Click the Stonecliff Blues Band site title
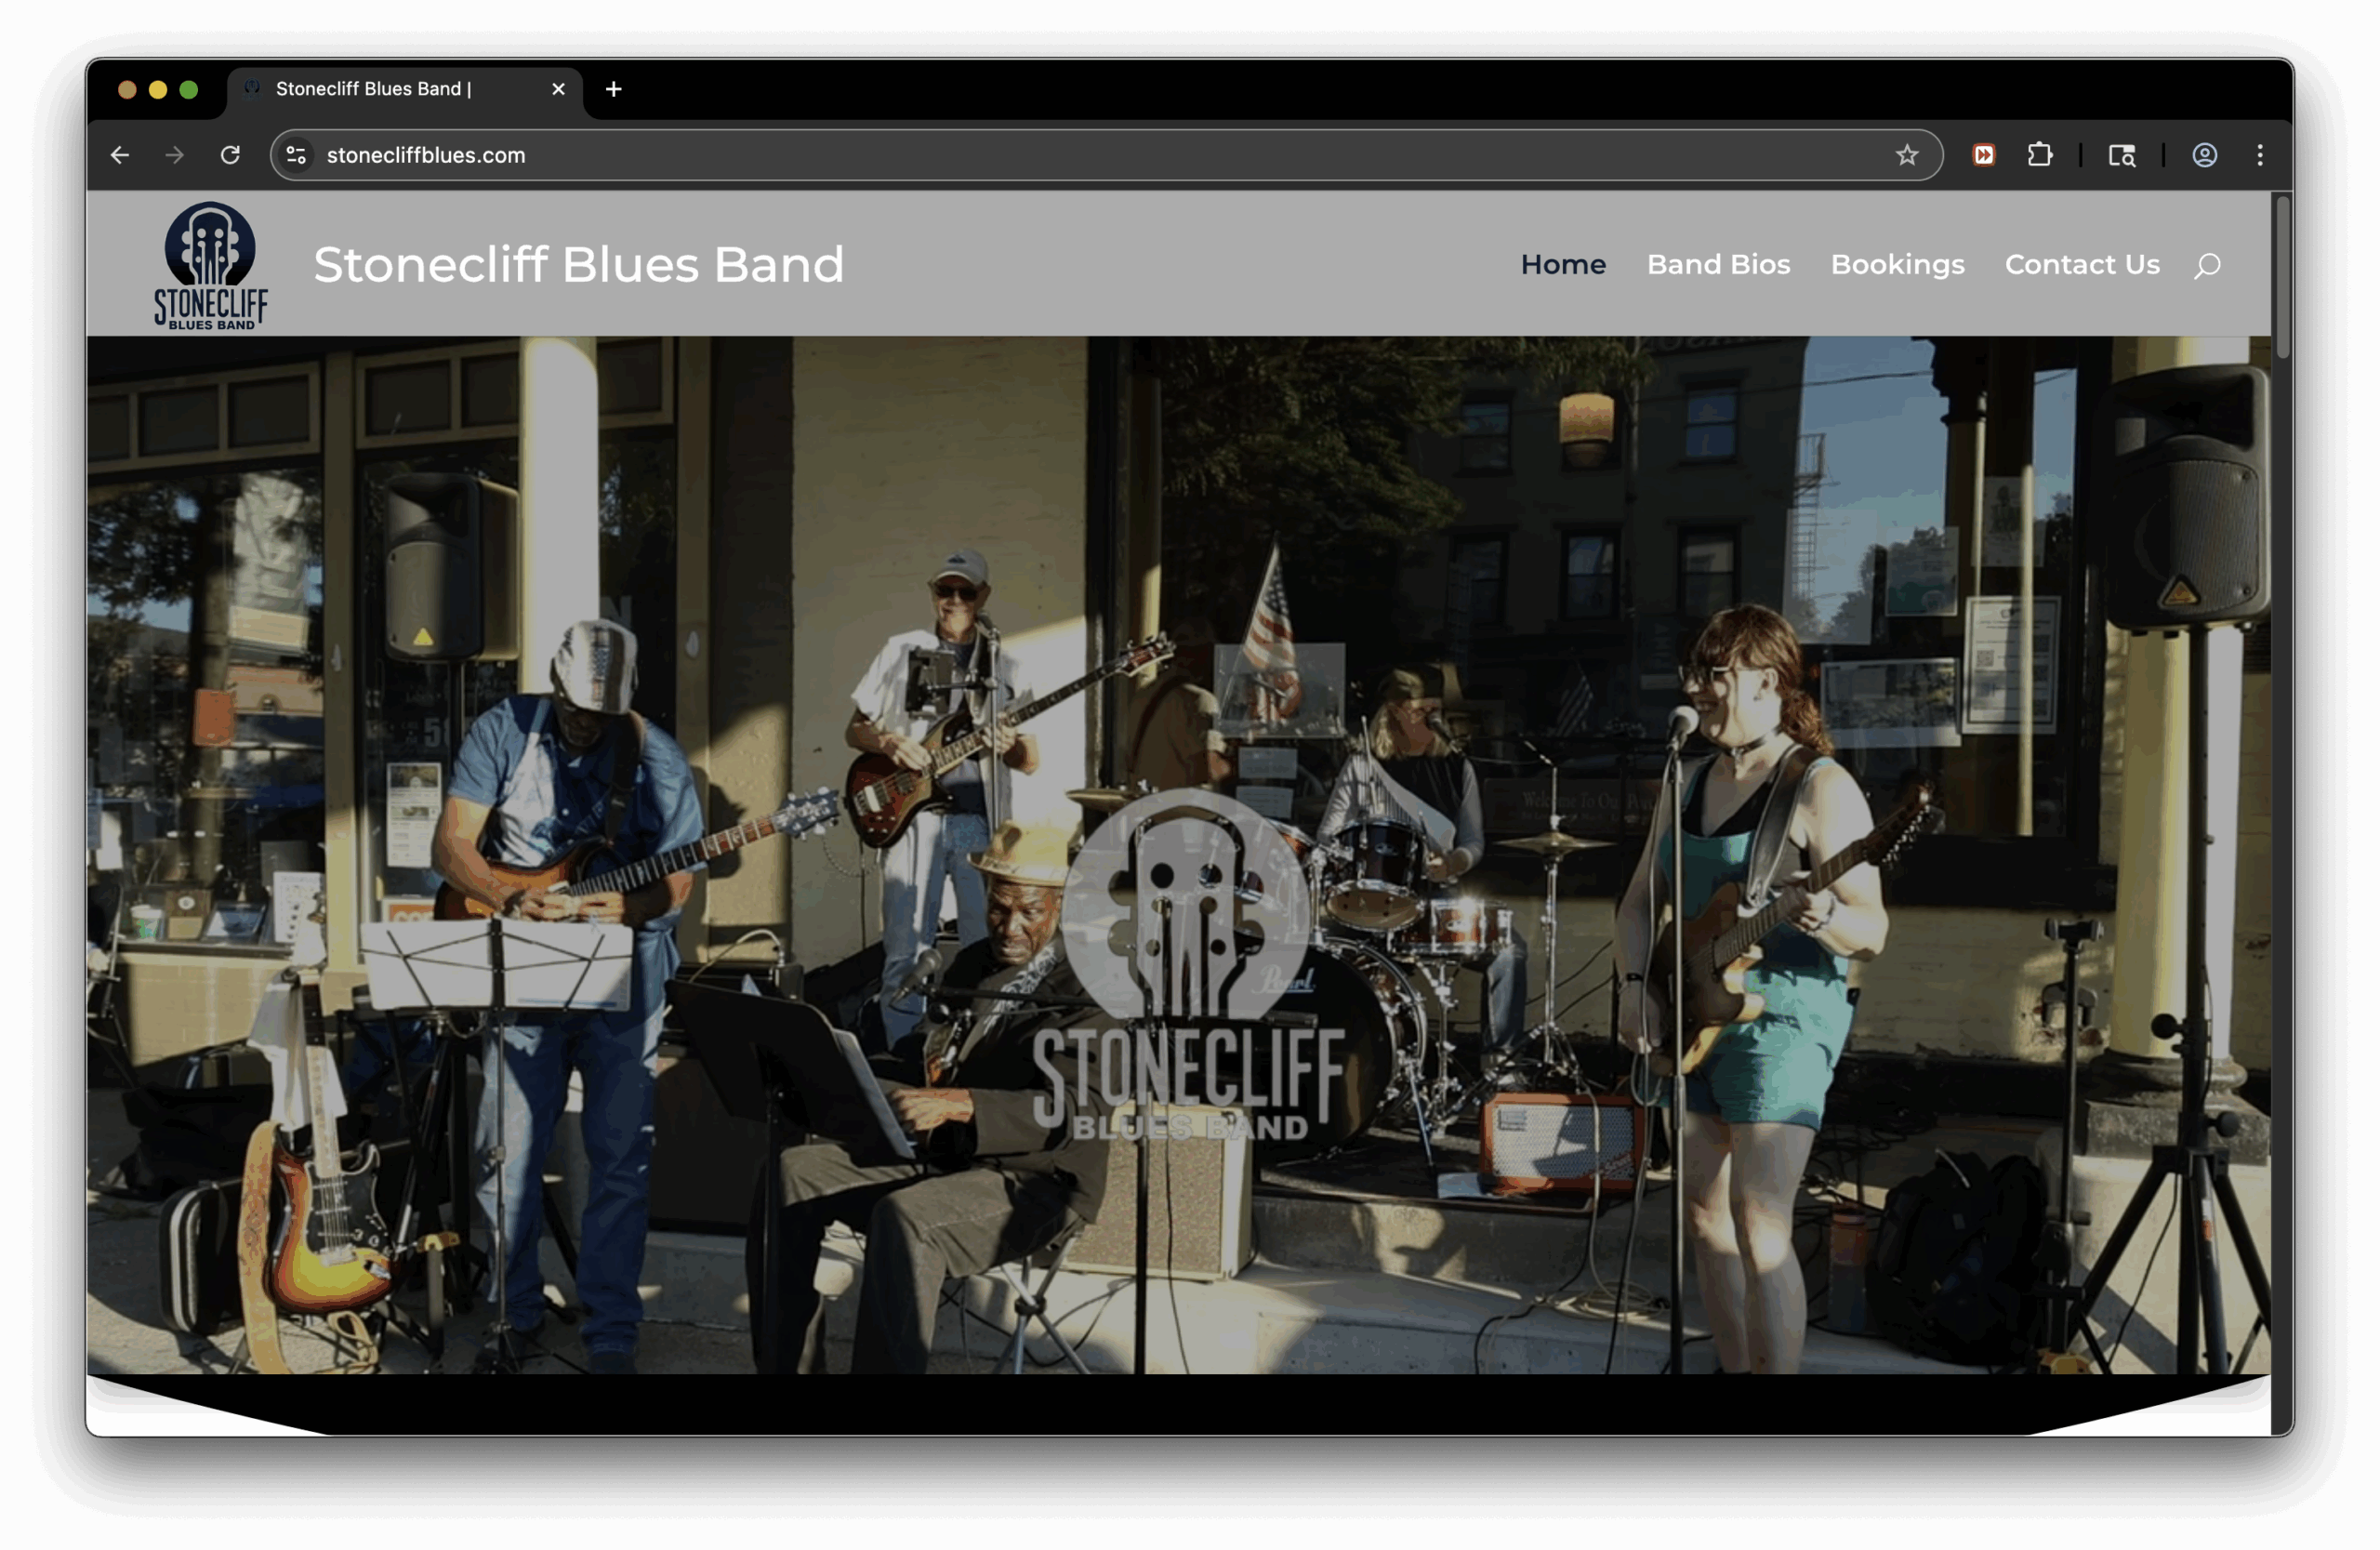Viewport: 2380px width, 1550px height. [579, 265]
